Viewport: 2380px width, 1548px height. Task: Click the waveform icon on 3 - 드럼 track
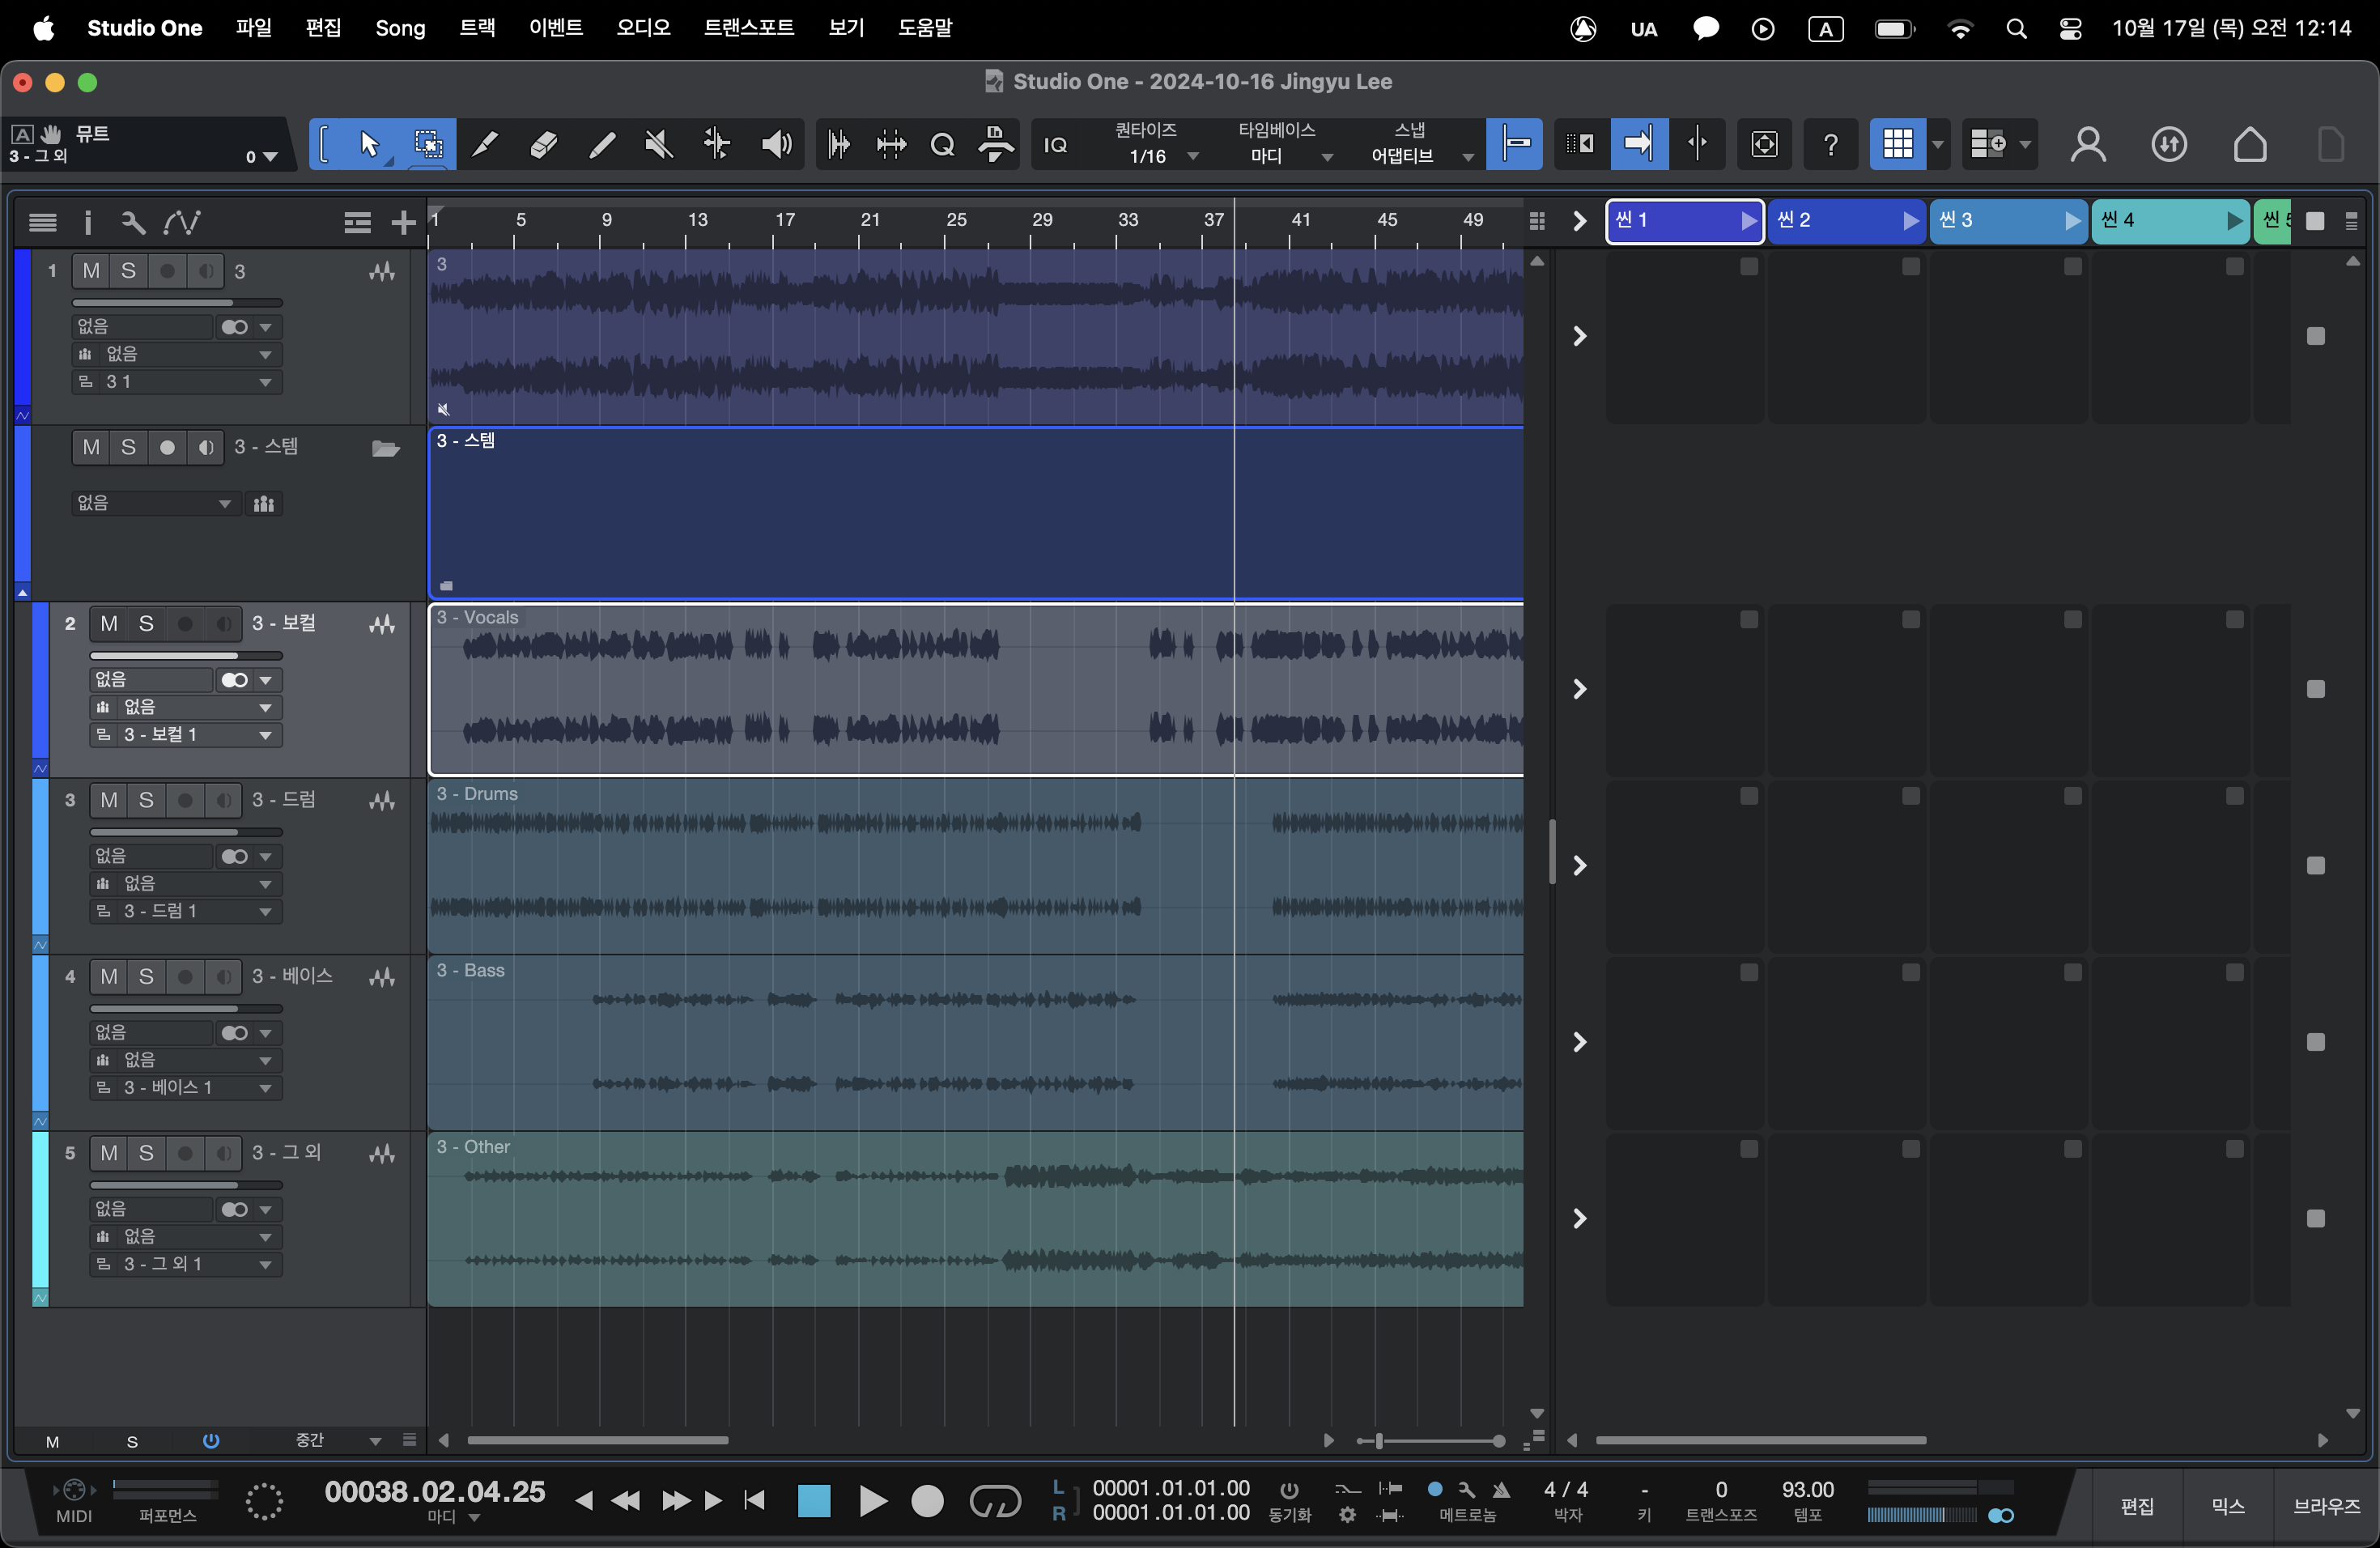[x=382, y=801]
